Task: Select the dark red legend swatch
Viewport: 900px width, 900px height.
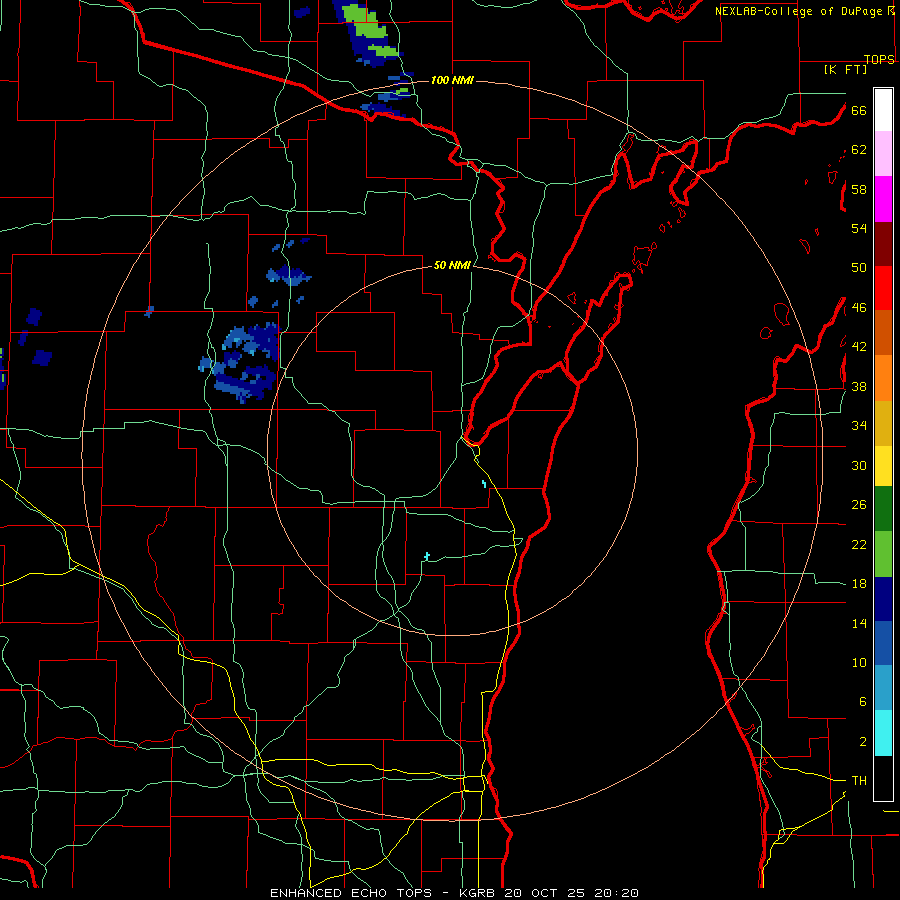Action: tap(883, 245)
